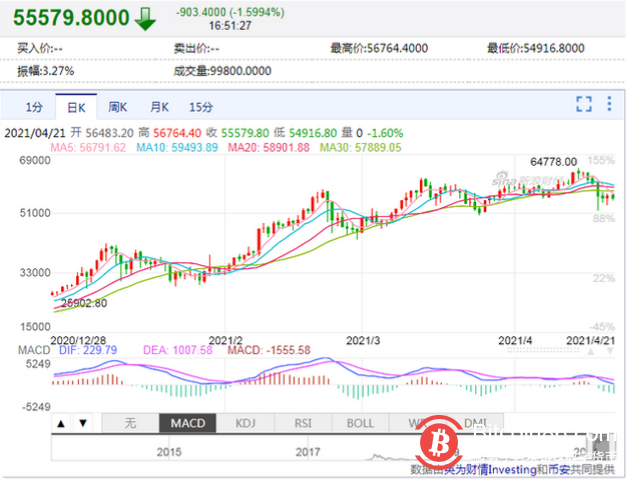Click the 最低价:54916.8000 value

pyautogui.click(x=536, y=48)
